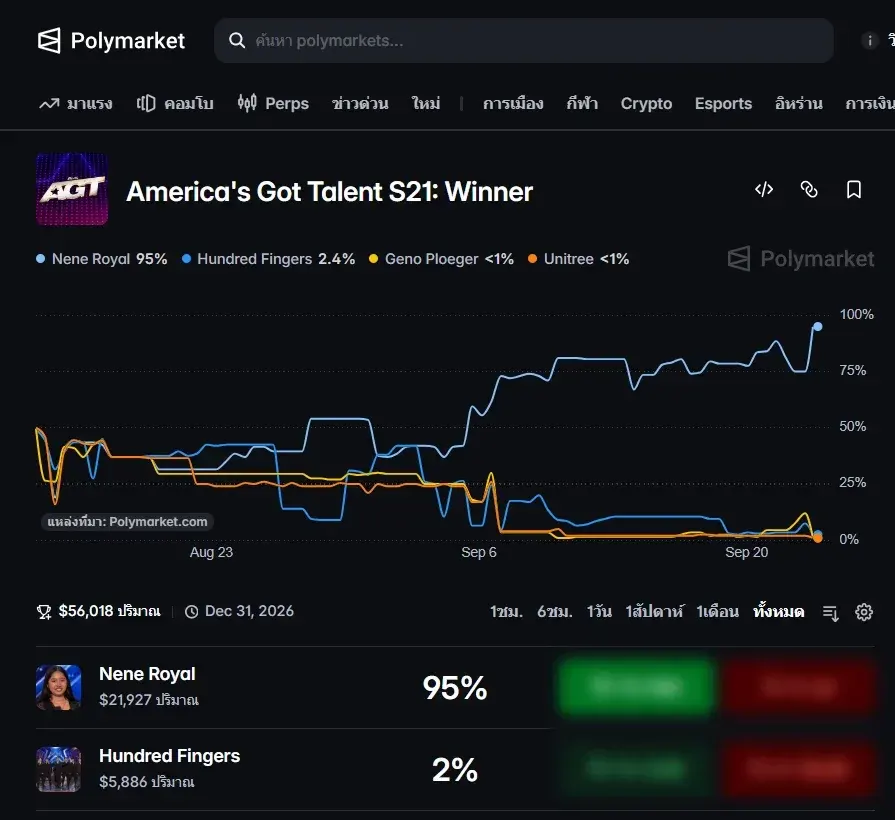
Task: Open chart settings gear icon
Action: click(x=864, y=612)
